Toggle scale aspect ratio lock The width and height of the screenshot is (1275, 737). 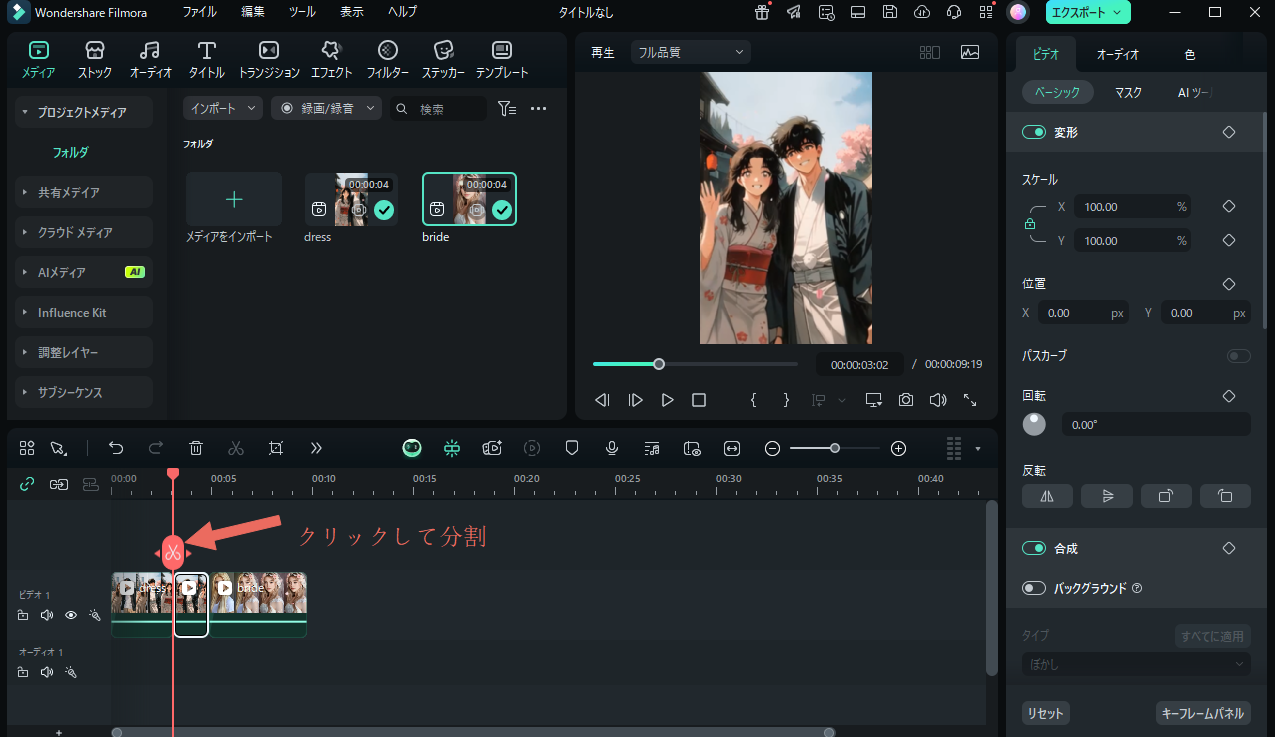1030,225
